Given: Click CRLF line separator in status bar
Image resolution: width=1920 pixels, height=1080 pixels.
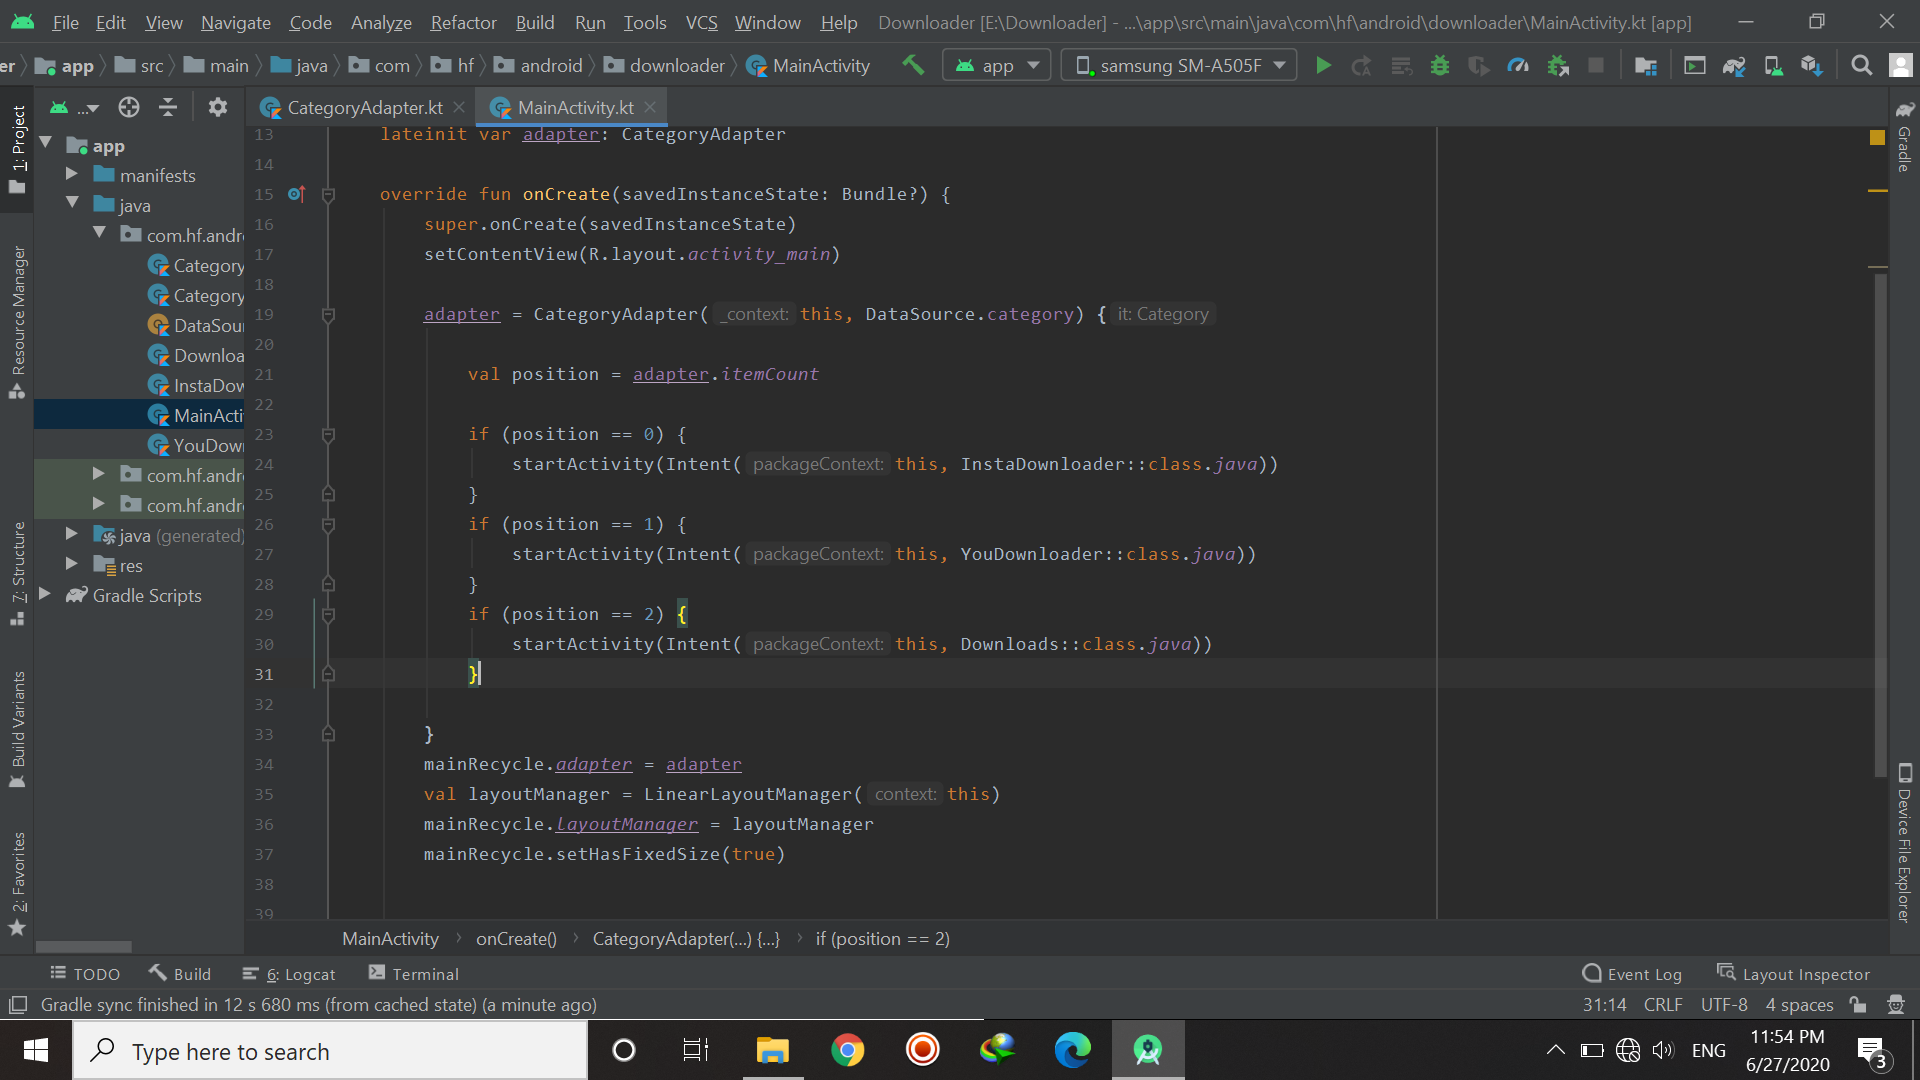Looking at the screenshot, I should click(x=1663, y=1004).
